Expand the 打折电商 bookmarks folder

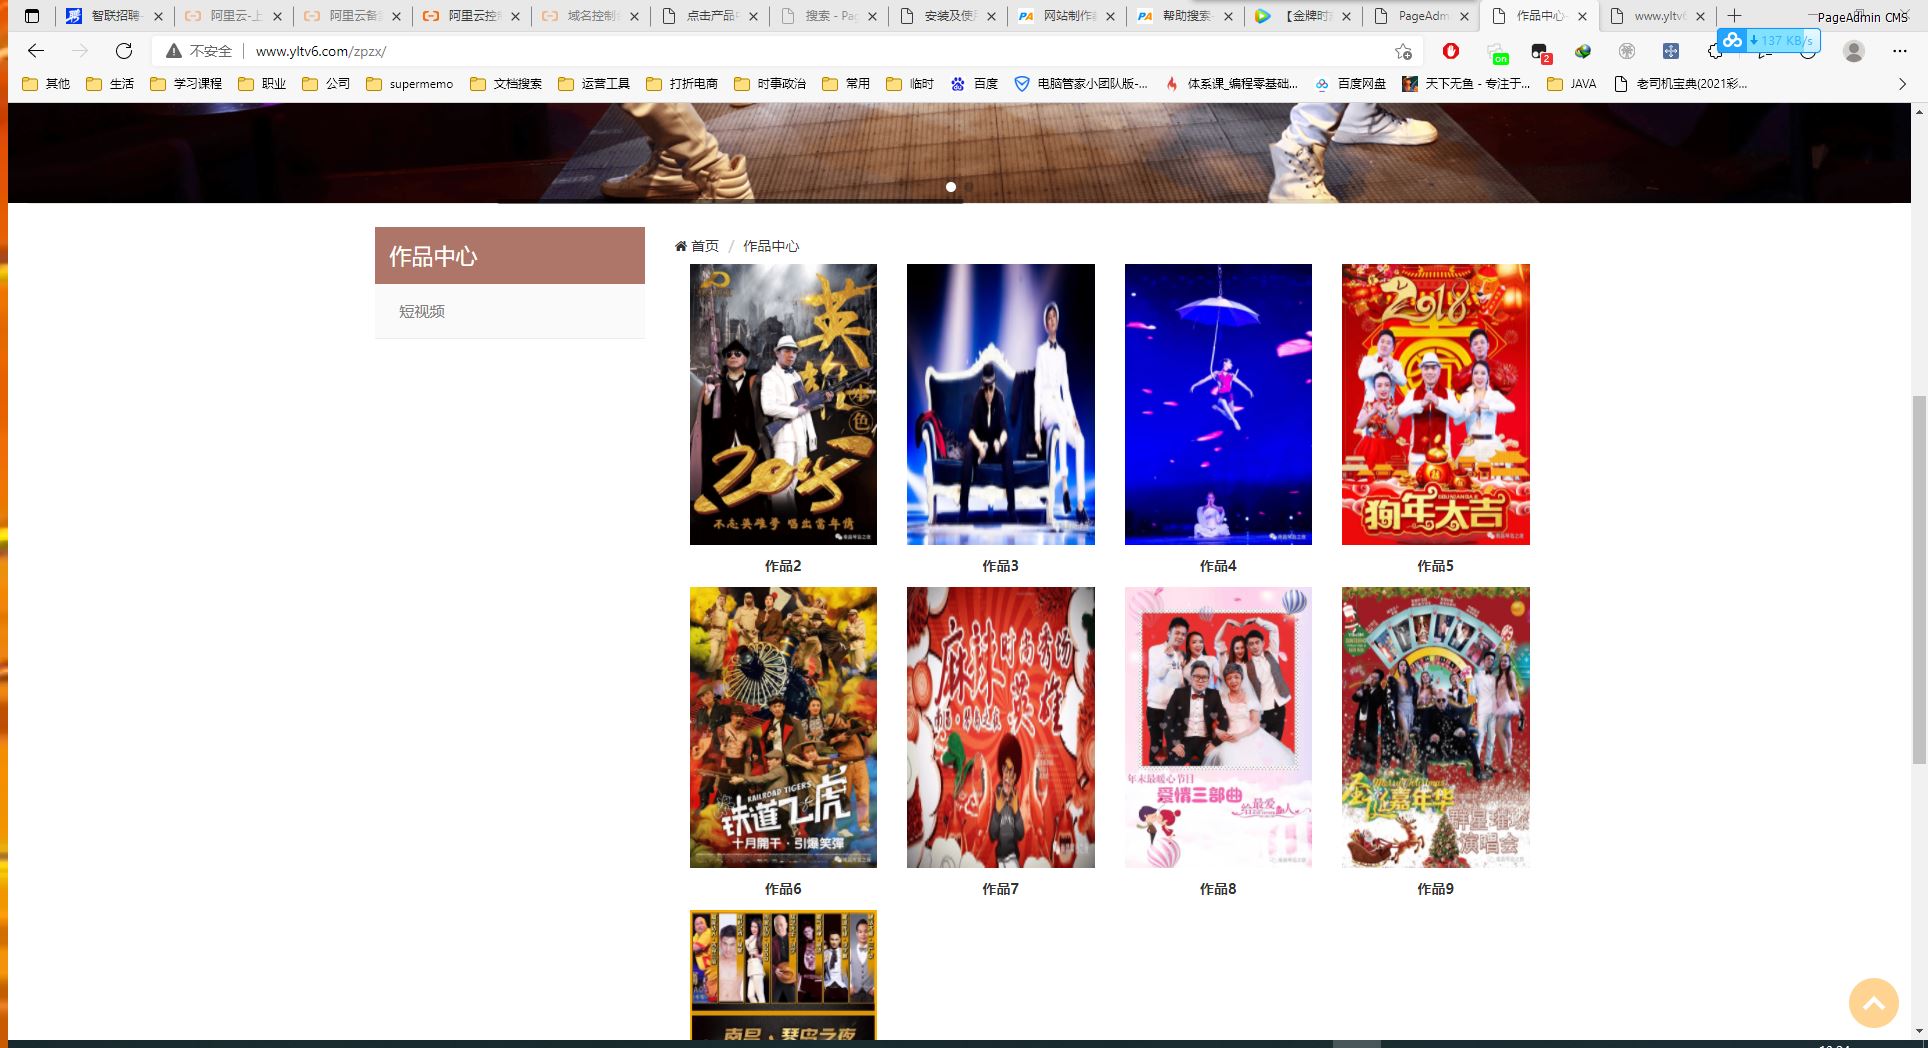(682, 84)
